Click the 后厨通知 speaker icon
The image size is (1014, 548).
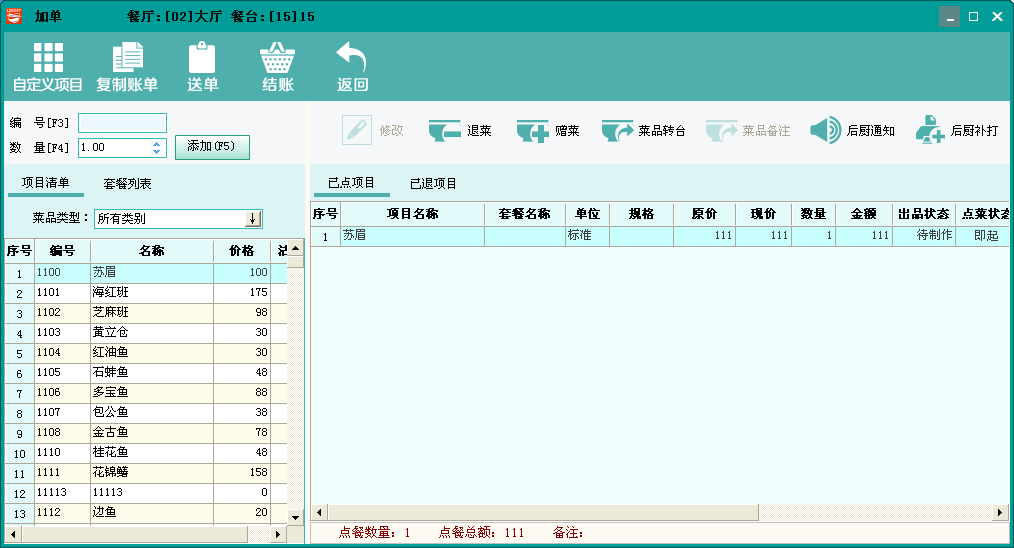click(826, 131)
